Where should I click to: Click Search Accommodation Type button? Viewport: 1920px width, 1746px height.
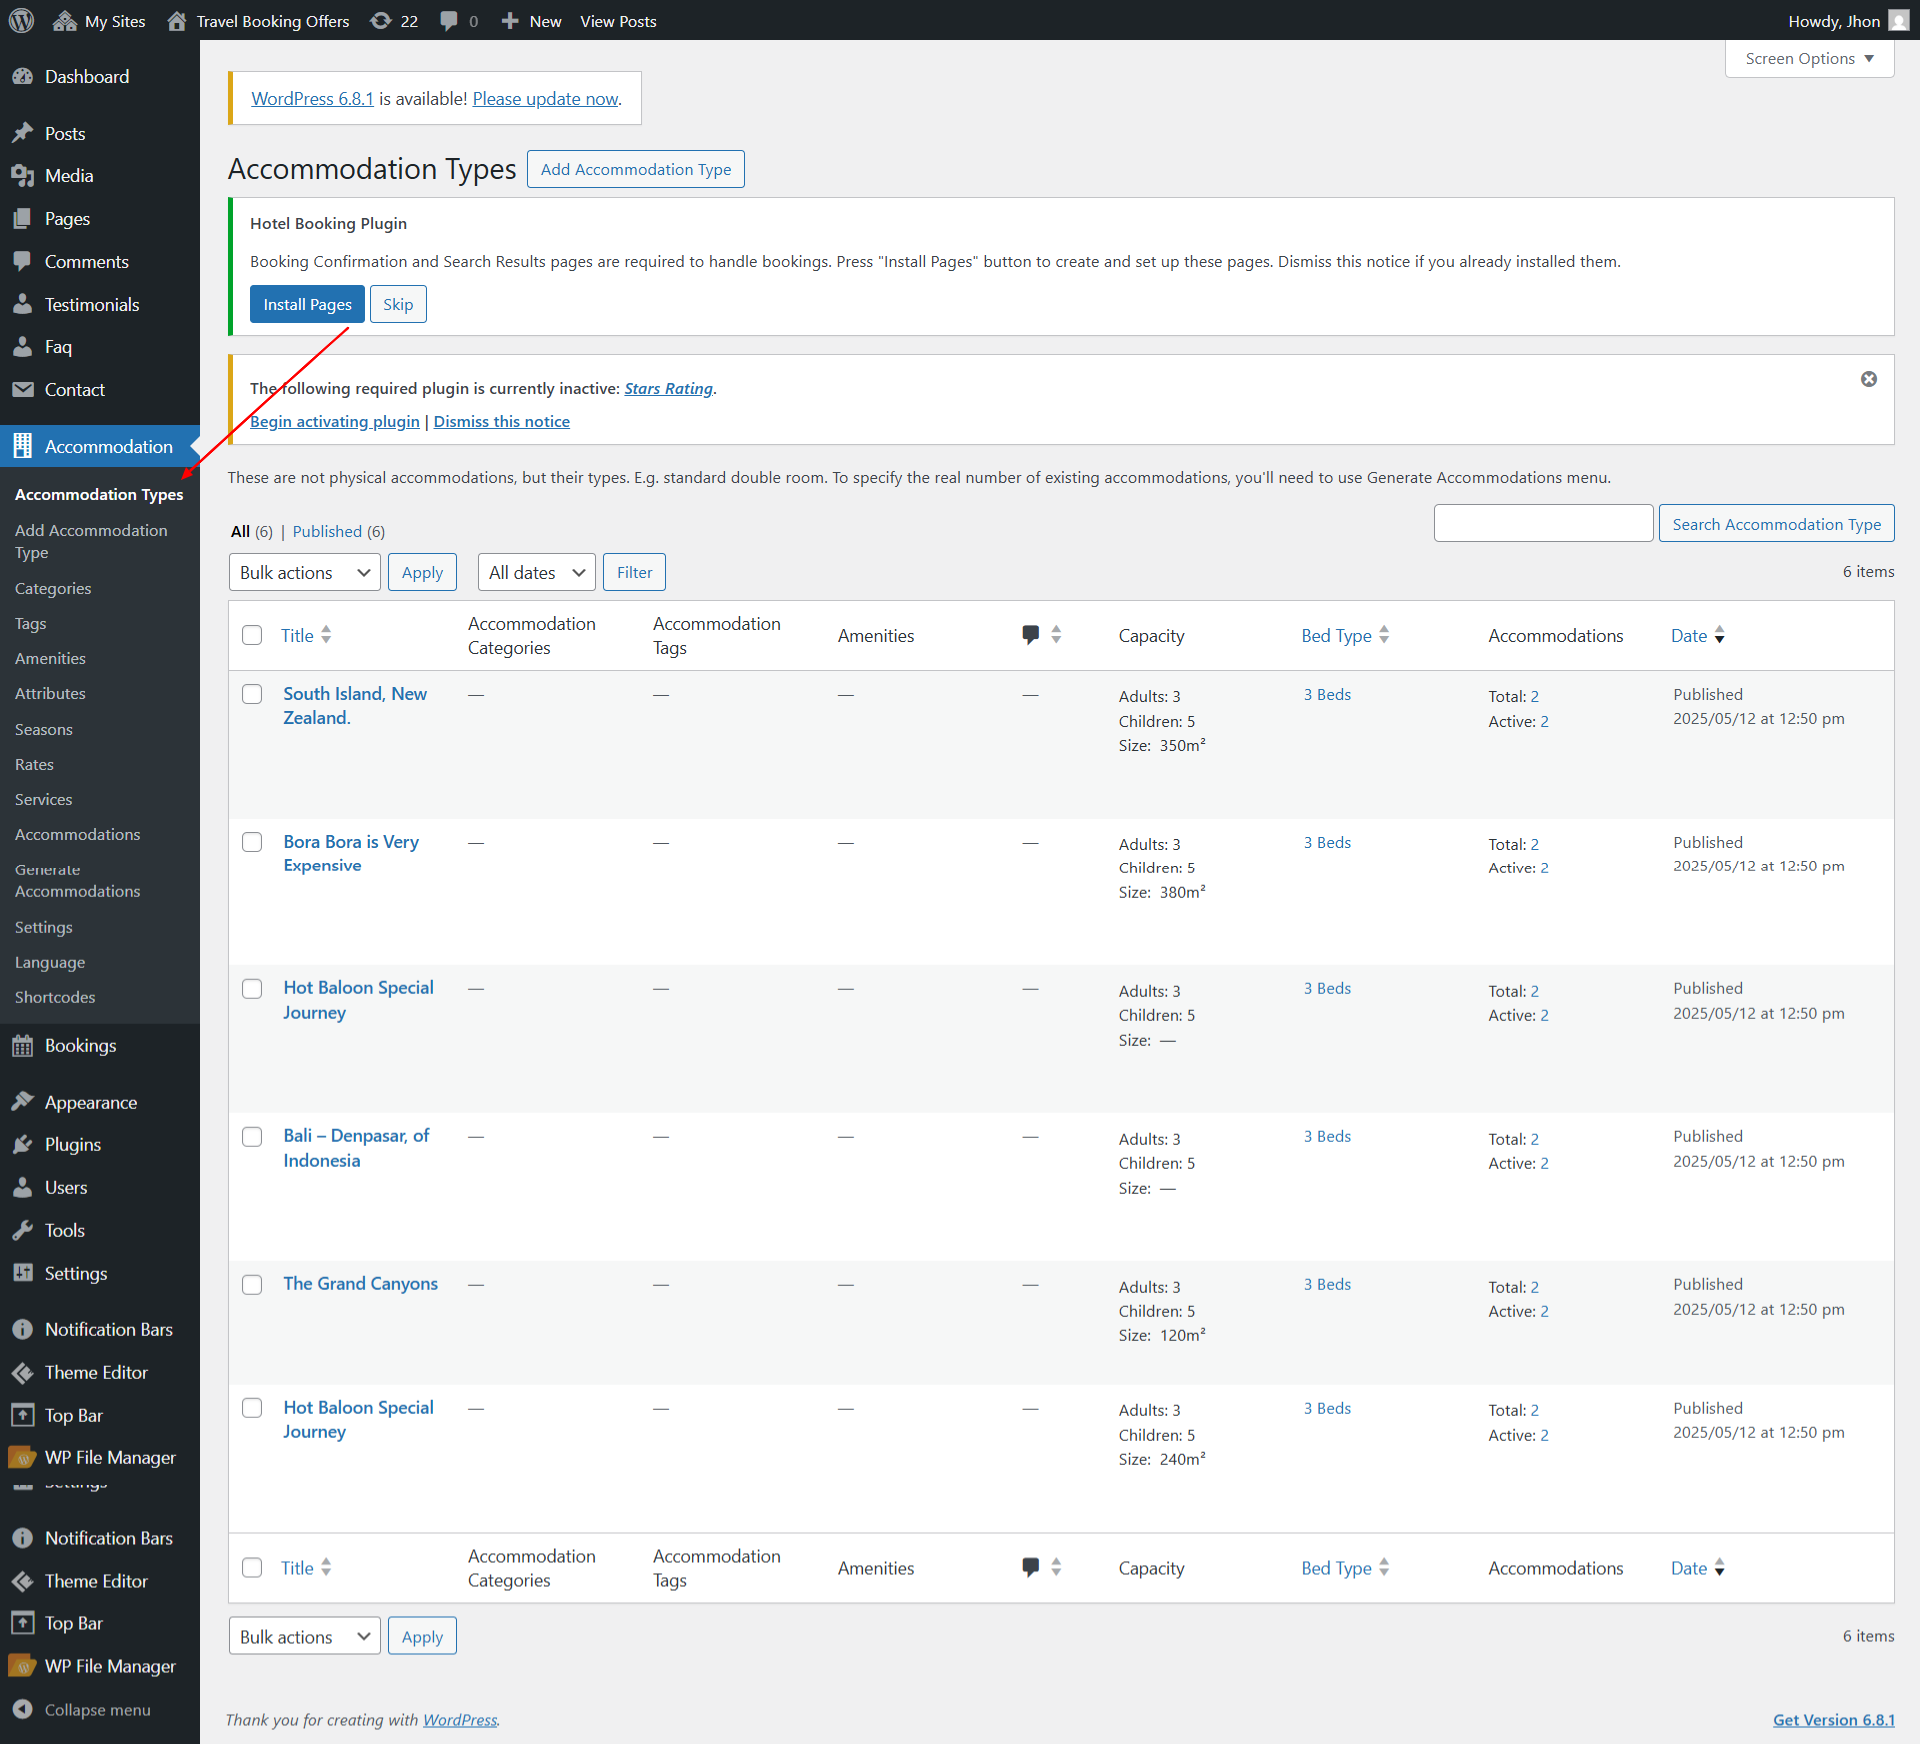1776,524
